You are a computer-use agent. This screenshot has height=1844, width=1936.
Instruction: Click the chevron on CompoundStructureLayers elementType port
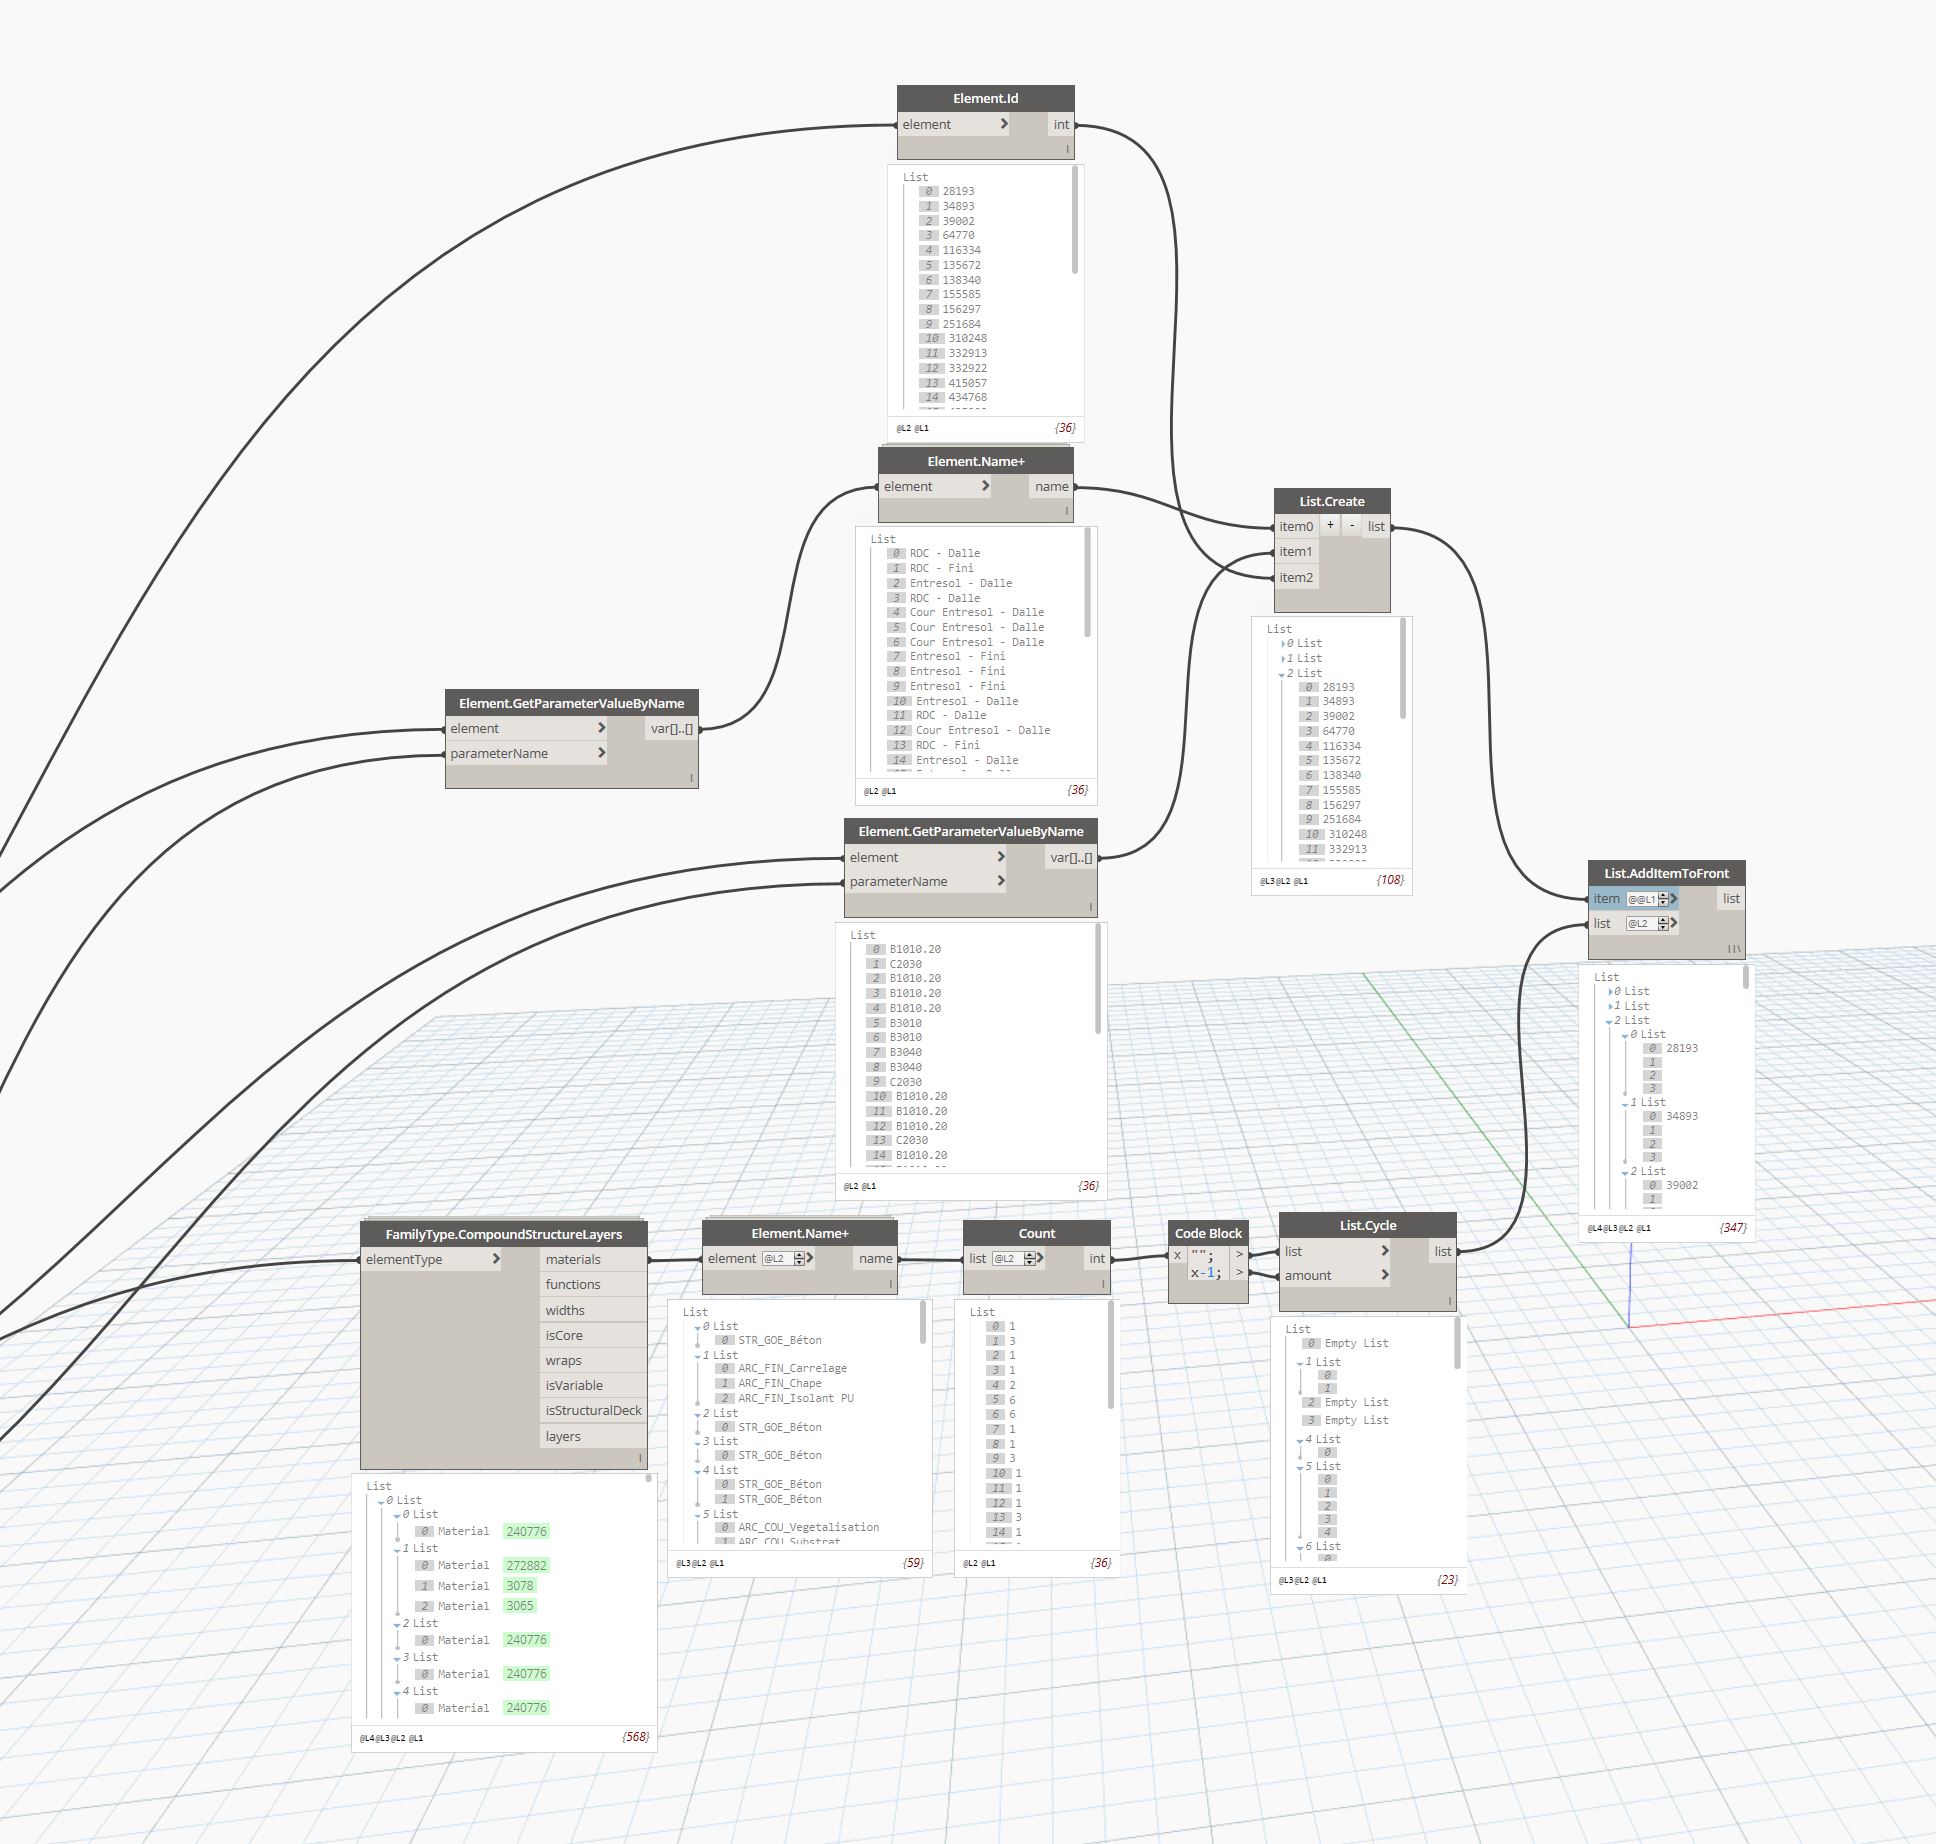496,1259
